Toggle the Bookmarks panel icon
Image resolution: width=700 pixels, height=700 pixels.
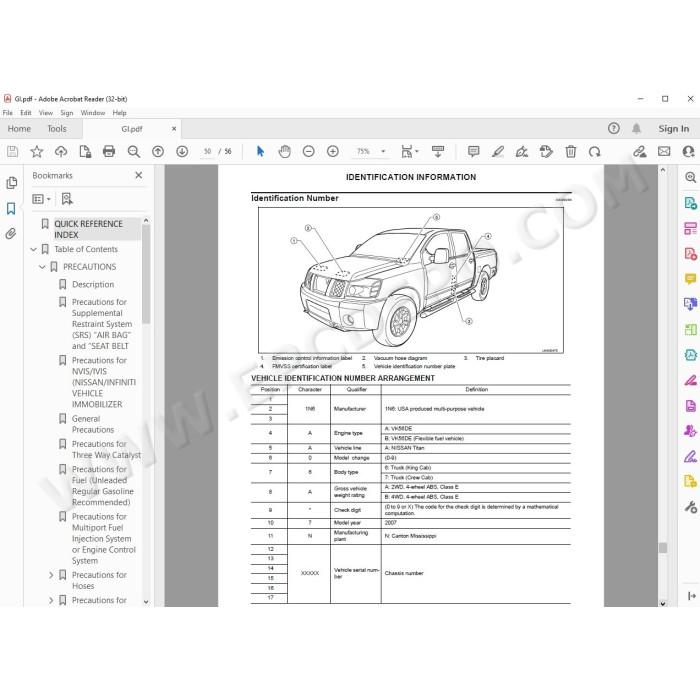point(11,208)
